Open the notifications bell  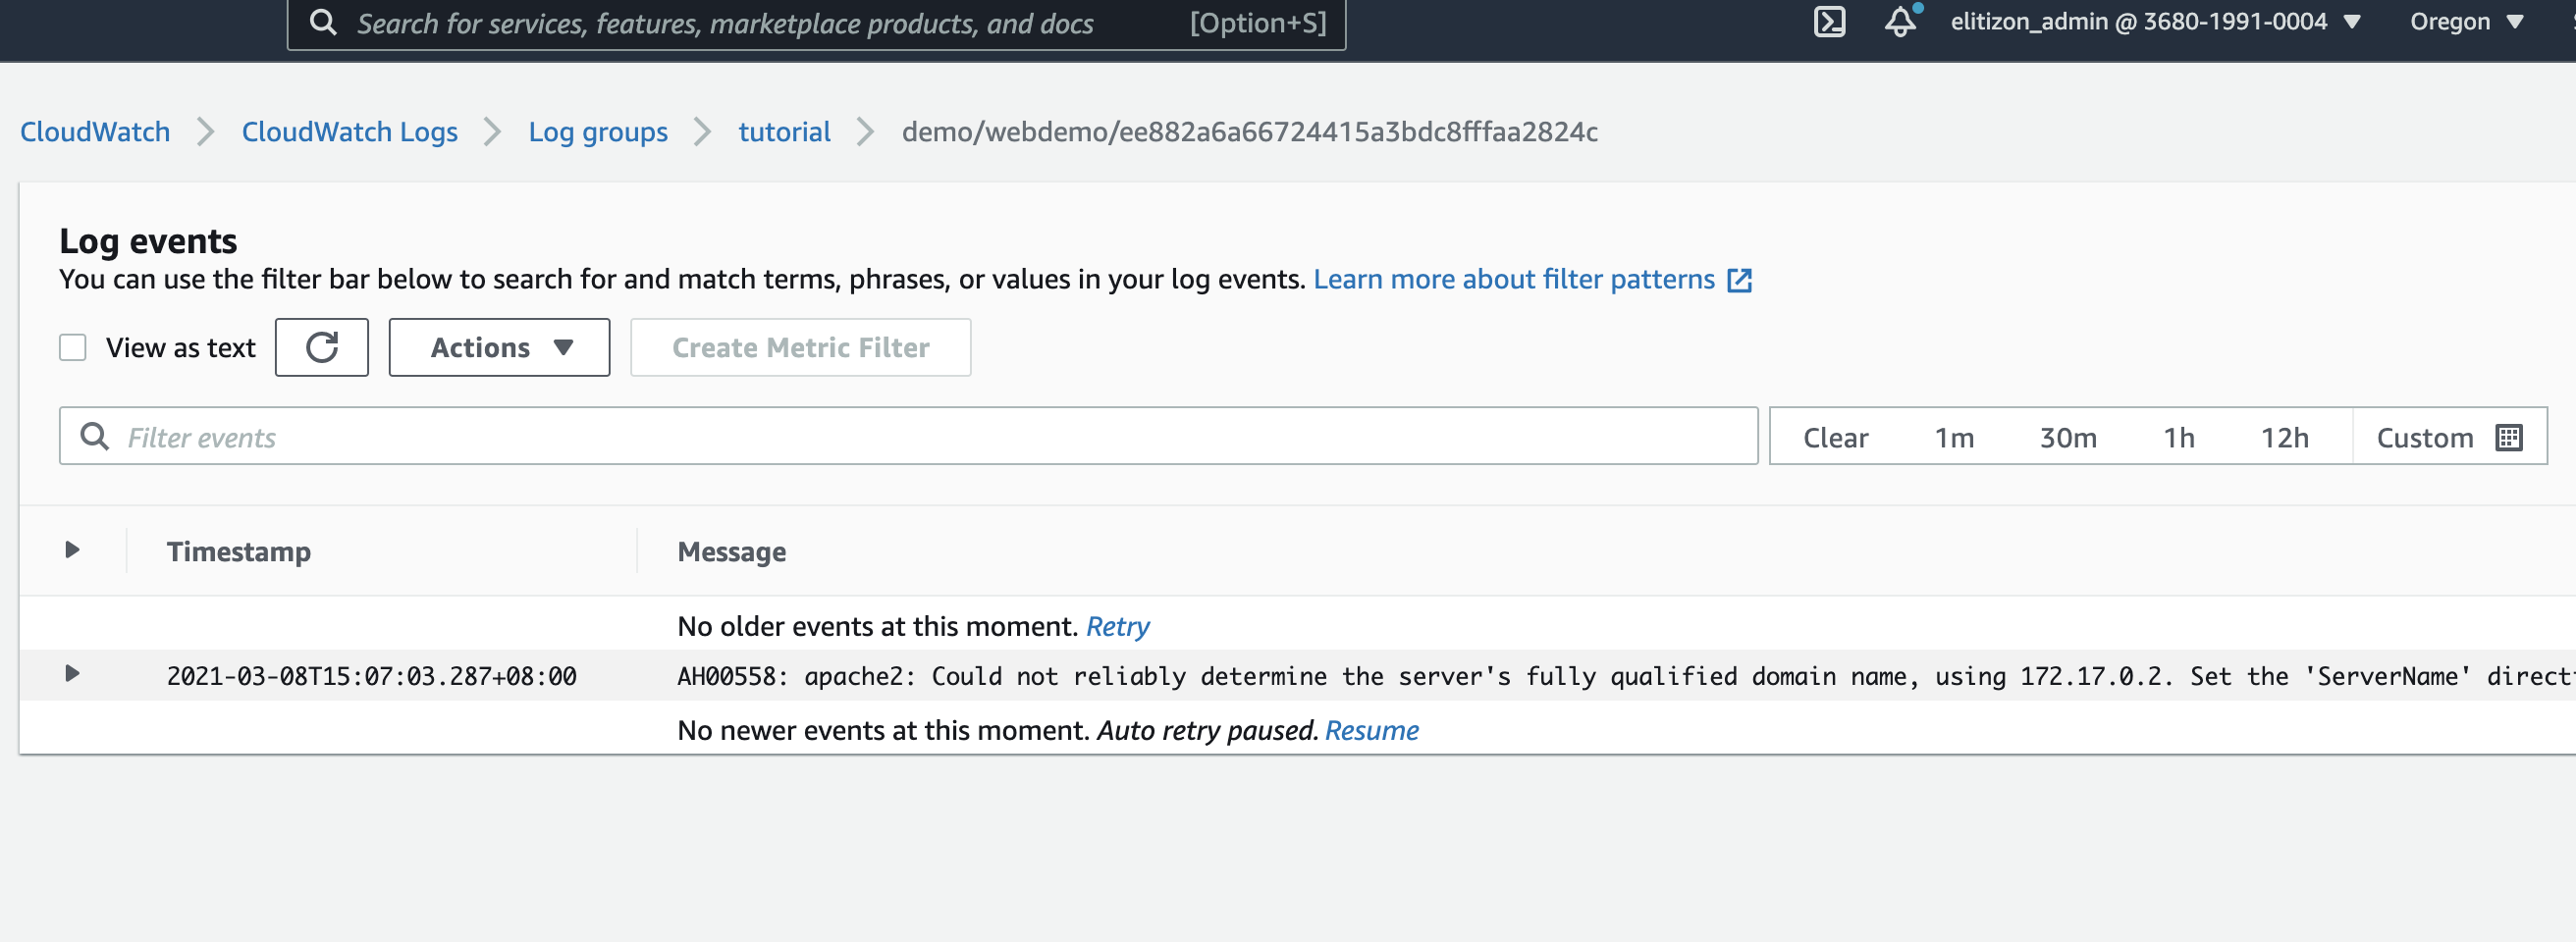click(1900, 22)
